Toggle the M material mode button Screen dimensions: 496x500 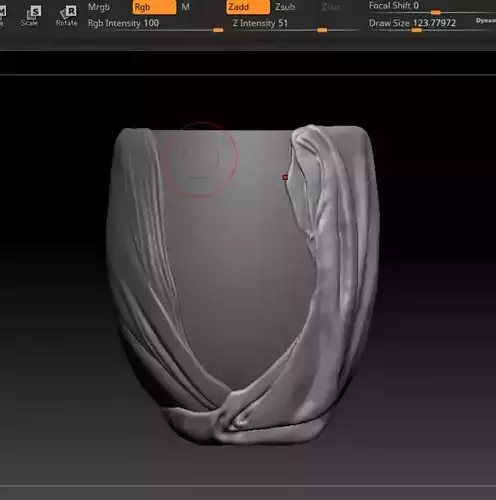[186, 7]
